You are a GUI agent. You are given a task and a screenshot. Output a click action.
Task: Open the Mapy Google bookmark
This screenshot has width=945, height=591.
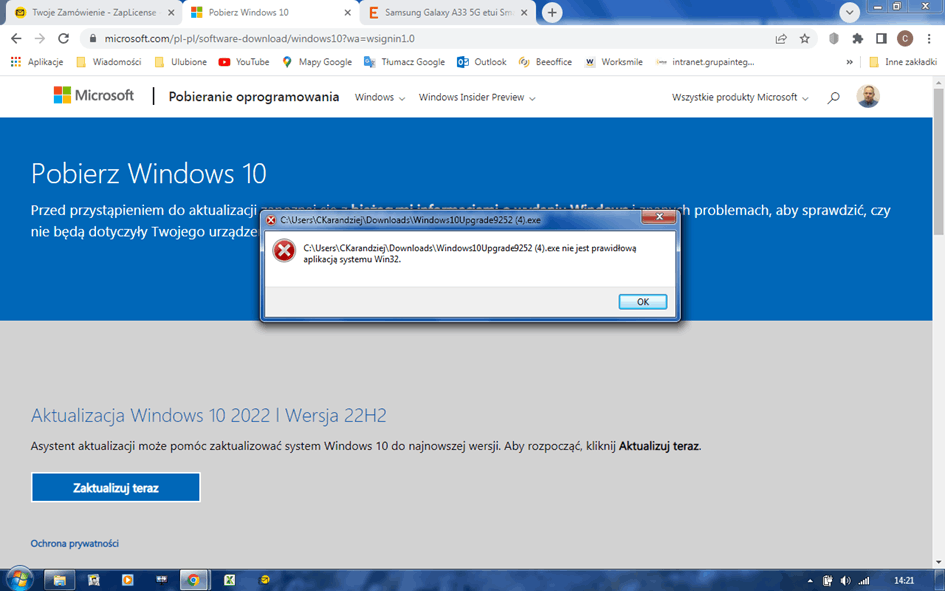tap(317, 62)
